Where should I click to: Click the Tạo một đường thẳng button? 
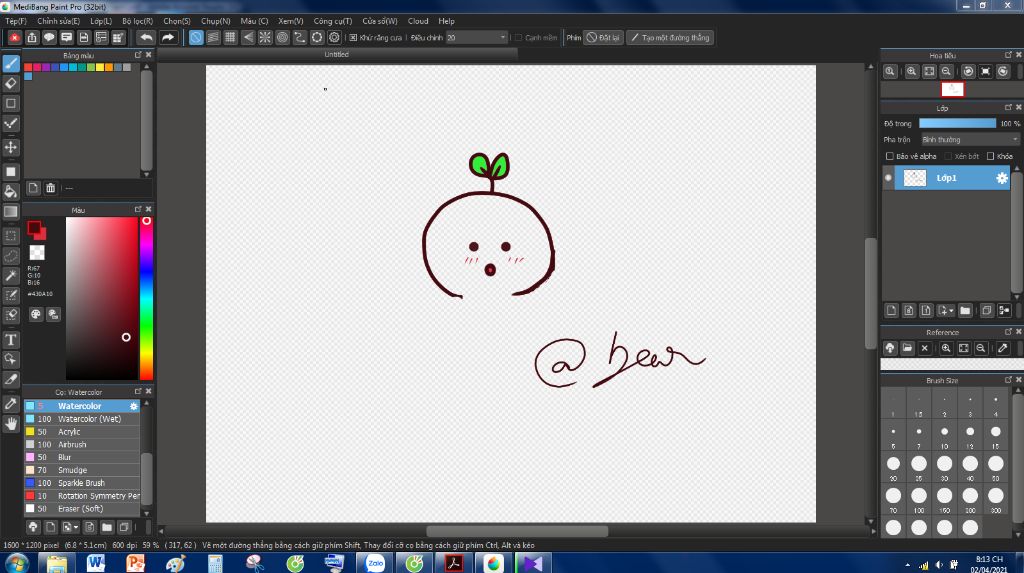click(670, 38)
